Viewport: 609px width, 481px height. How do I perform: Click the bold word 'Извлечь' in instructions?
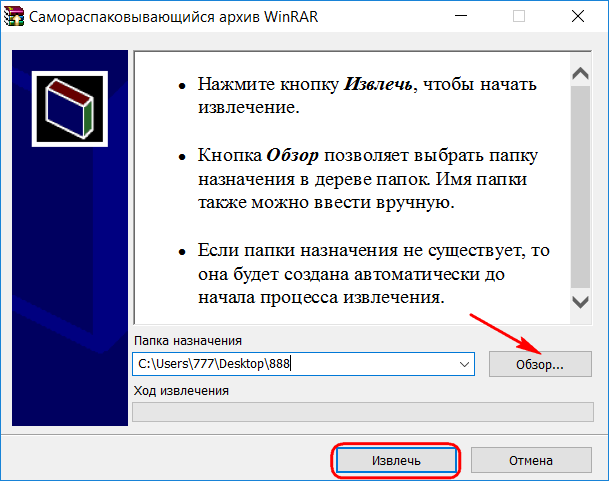(x=378, y=84)
